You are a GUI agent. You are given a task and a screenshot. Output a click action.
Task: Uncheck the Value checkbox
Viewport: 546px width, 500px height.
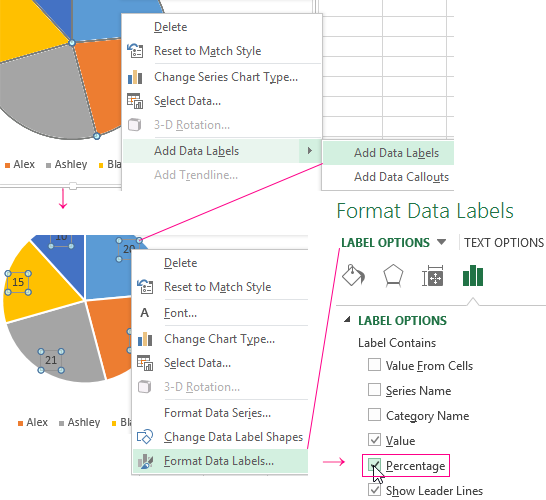click(374, 440)
